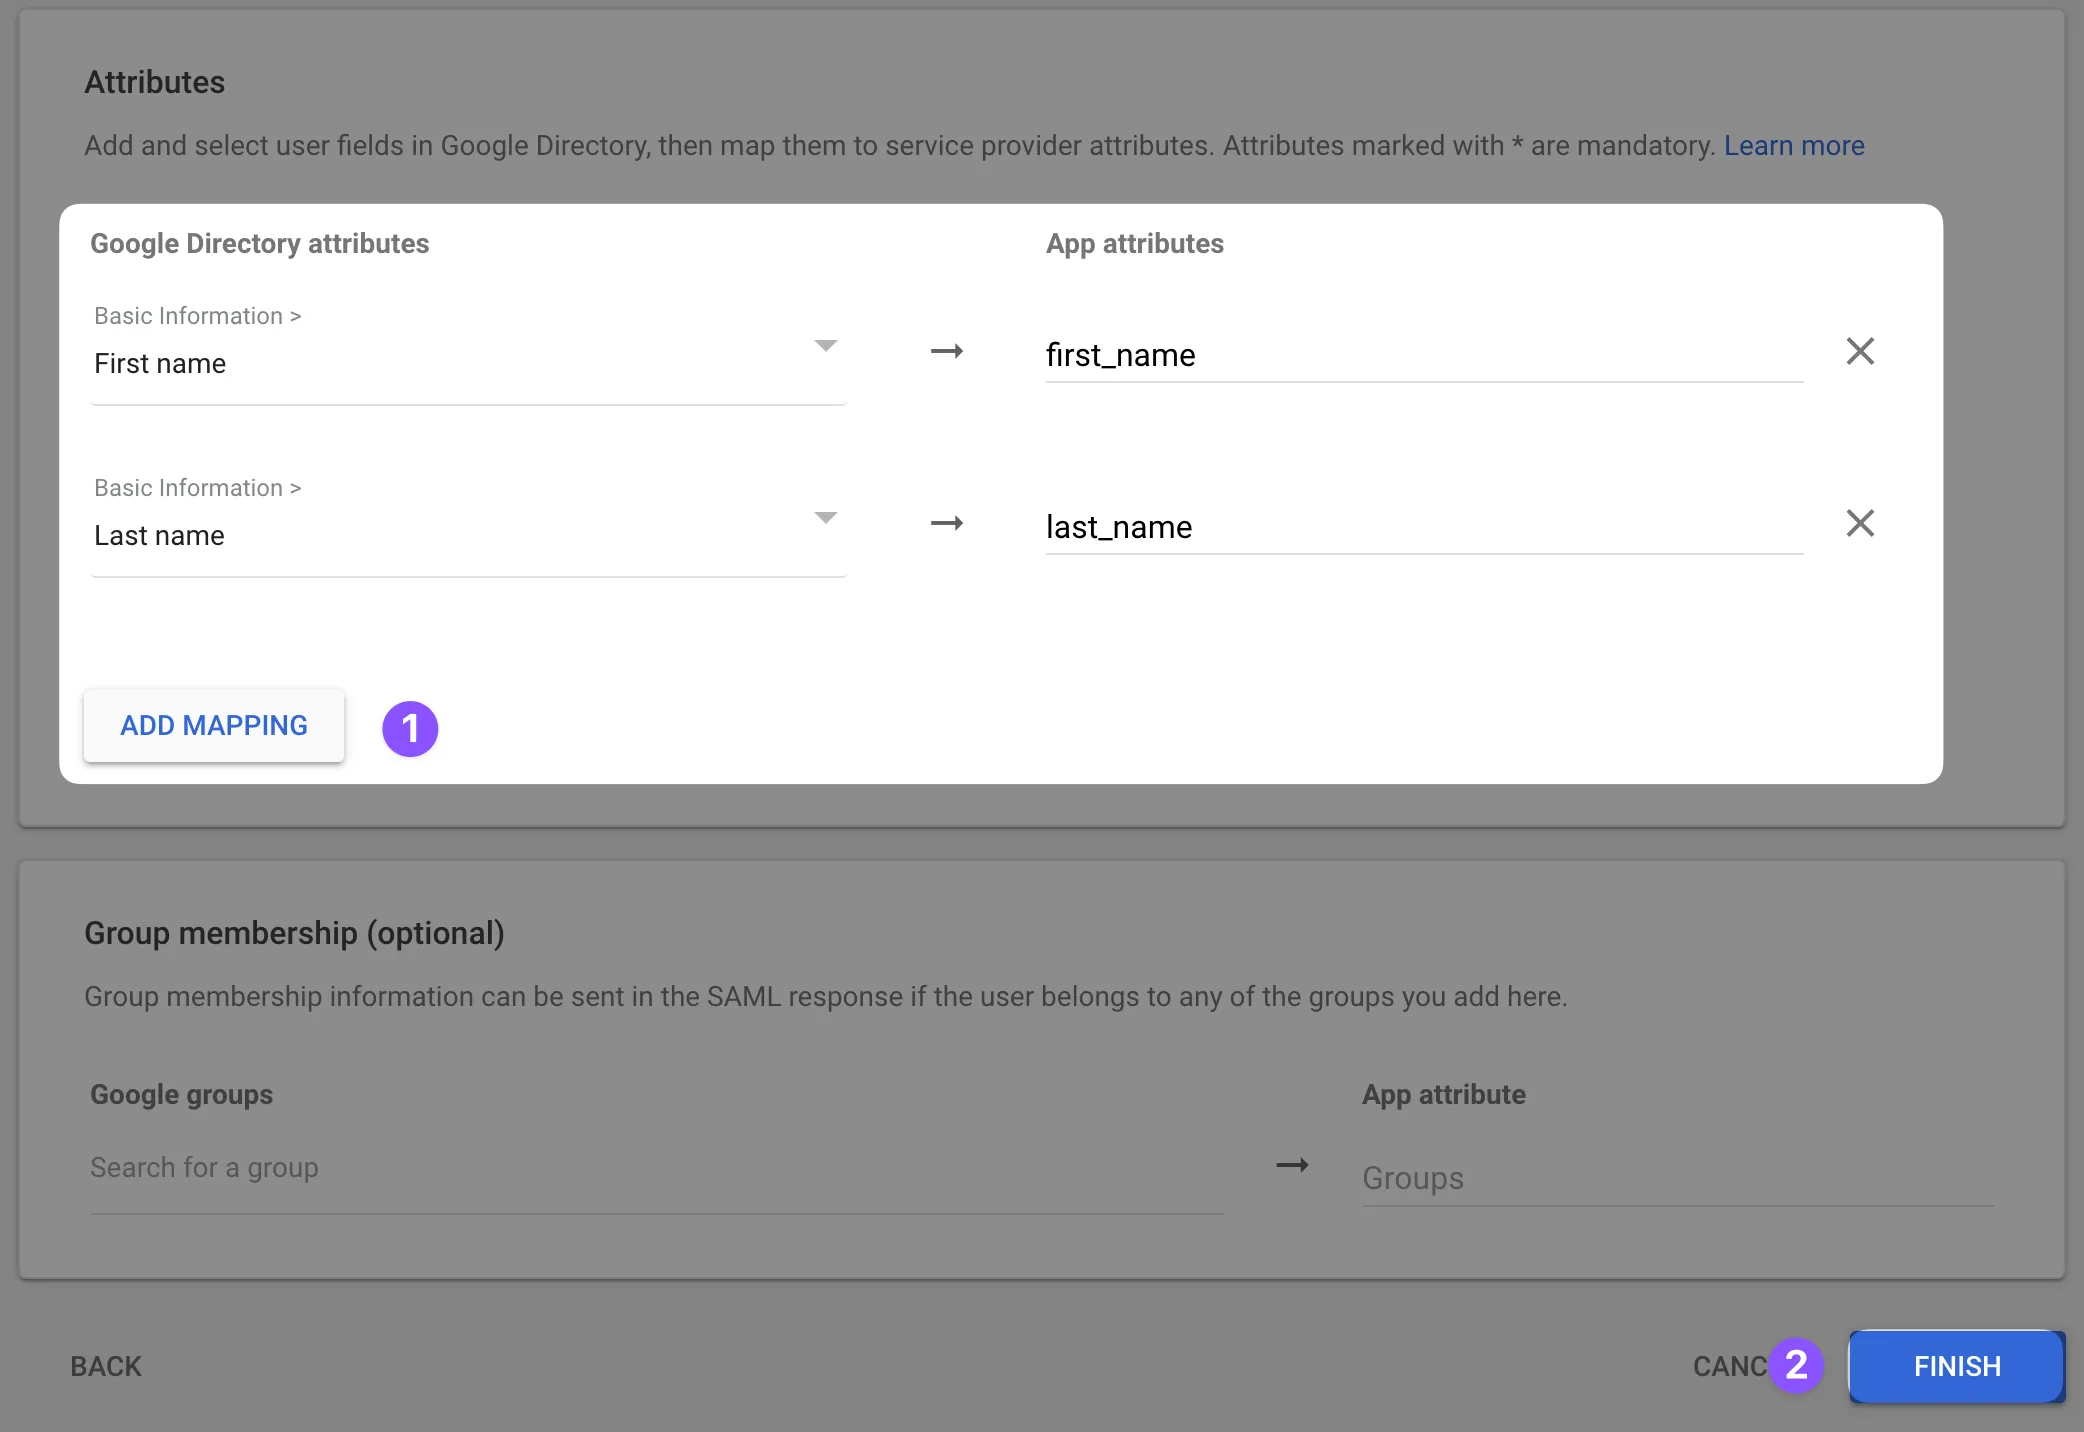Click the numbered badge next to ADD MAPPING
2084x1432 pixels.
[x=410, y=729]
